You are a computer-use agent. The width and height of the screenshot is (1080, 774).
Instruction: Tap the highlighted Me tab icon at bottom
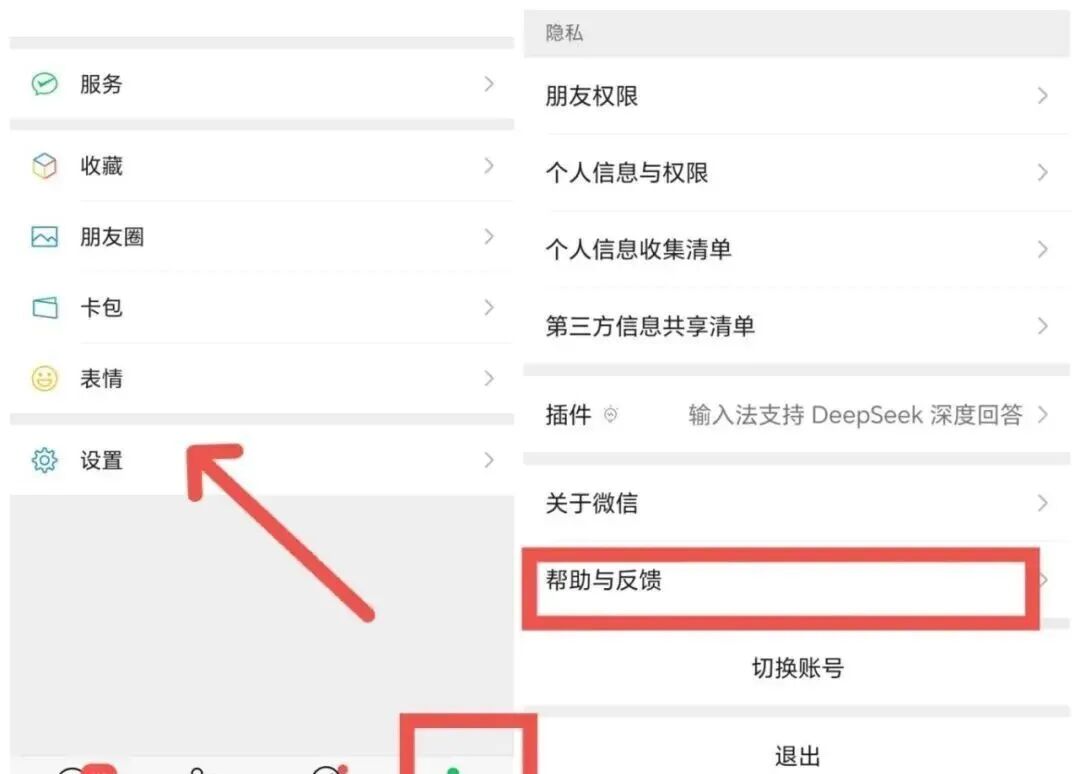tap(453, 770)
